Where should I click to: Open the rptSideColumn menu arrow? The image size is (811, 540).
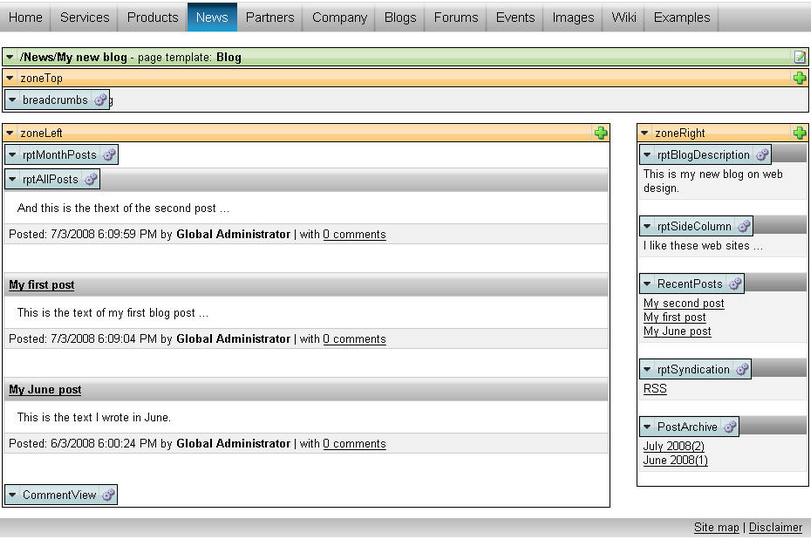[x=647, y=226]
